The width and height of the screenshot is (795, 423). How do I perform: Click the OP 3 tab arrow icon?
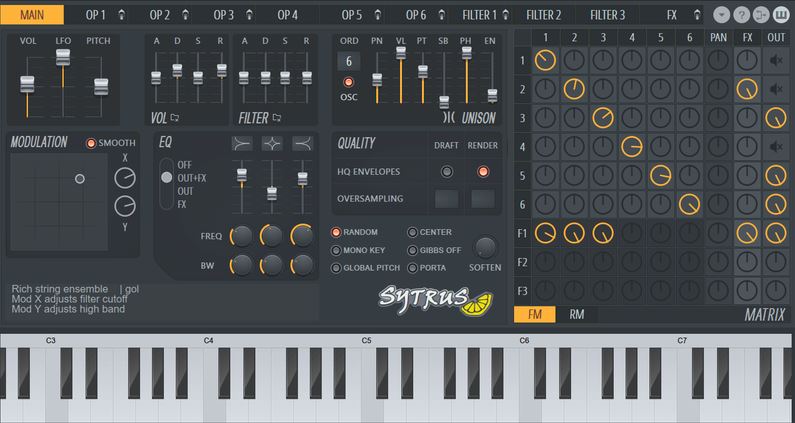(x=249, y=15)
